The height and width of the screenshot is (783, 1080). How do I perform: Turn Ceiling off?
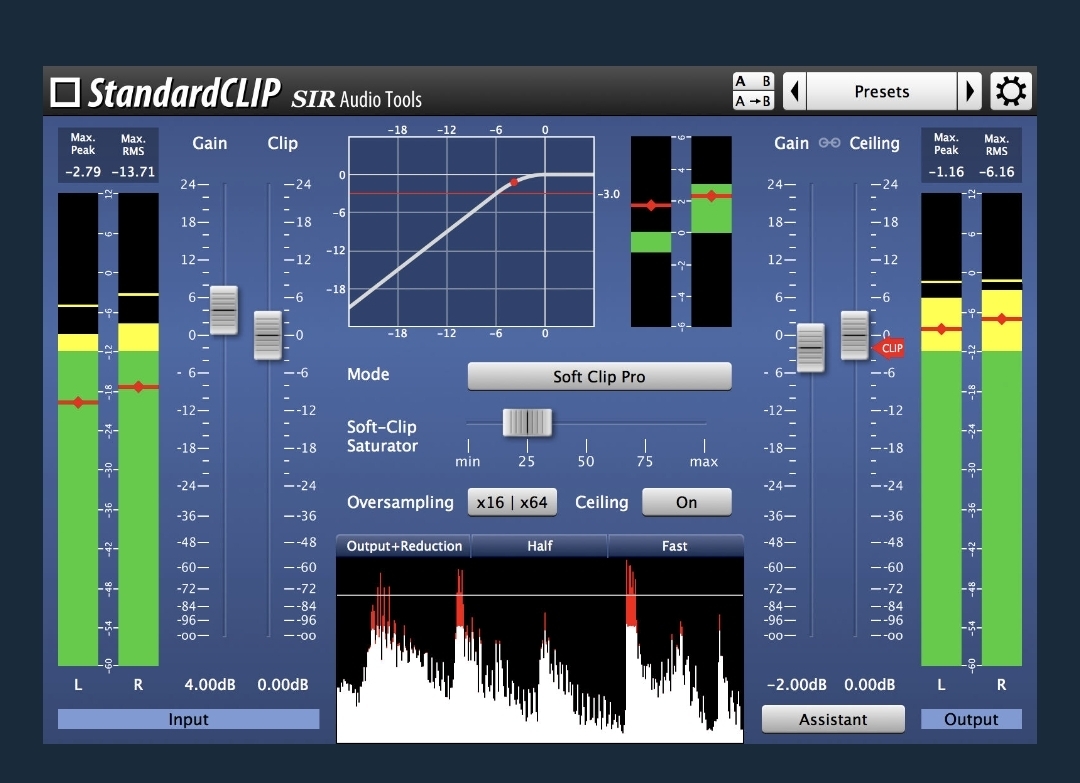[687, 502]
